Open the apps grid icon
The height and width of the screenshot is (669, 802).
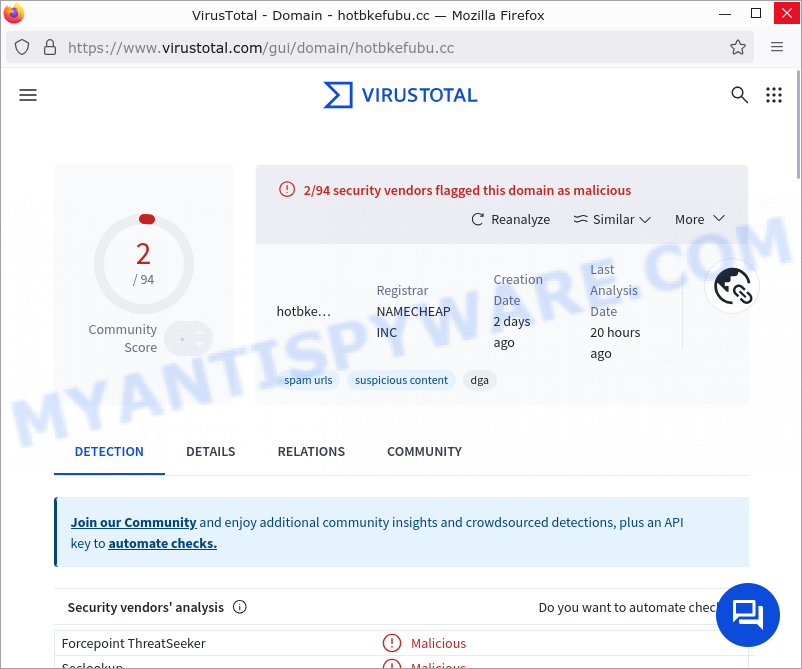pos(773,95)
